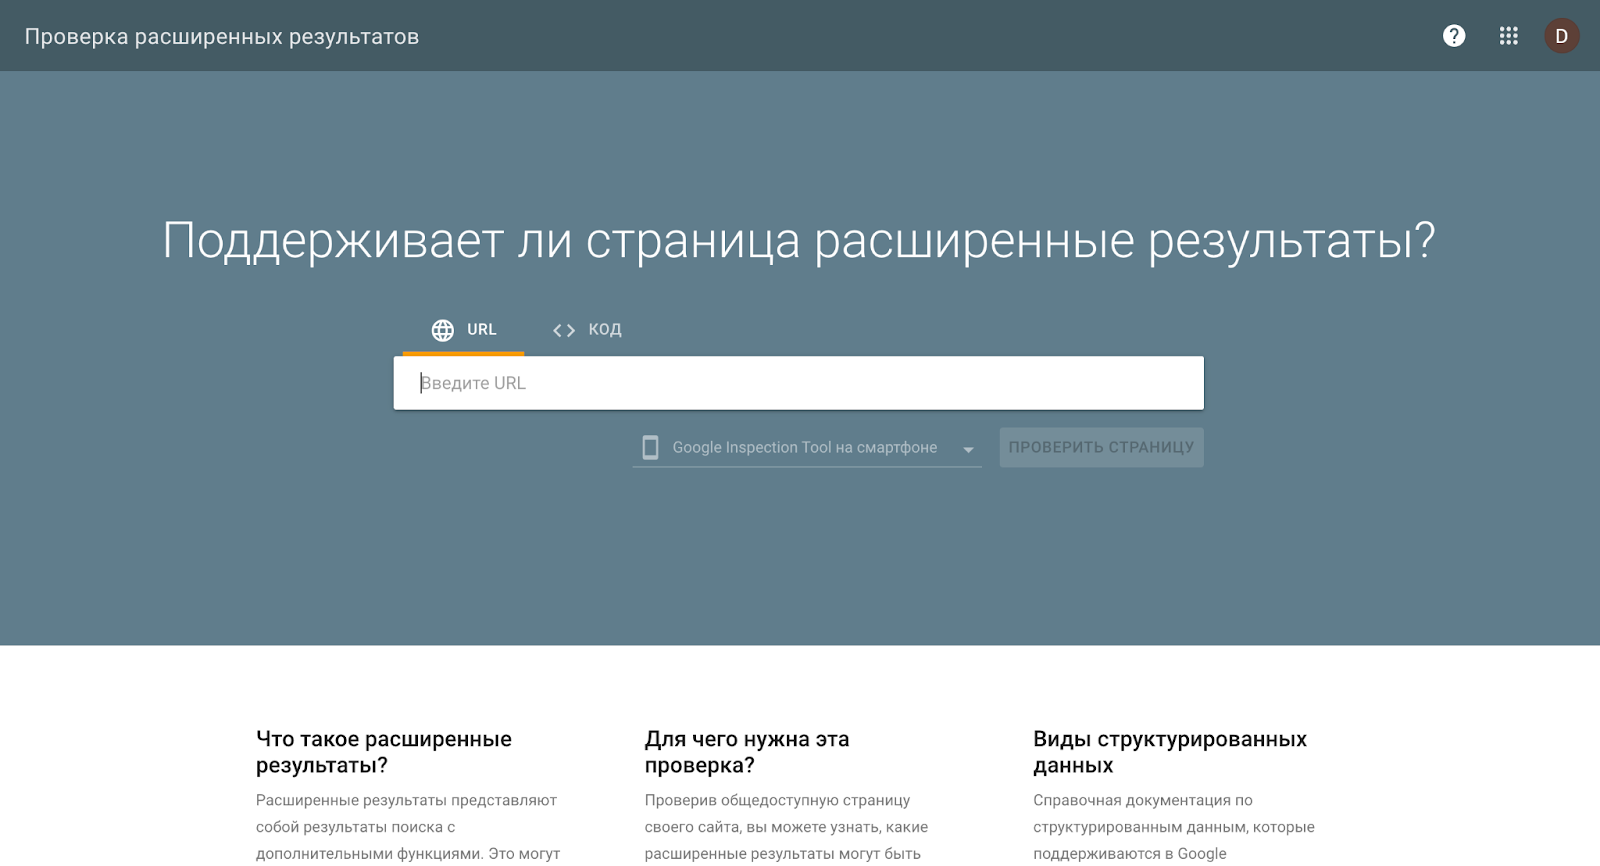Switch to the URL tab label
1600x866 pixels.
[x=481, y=329]
